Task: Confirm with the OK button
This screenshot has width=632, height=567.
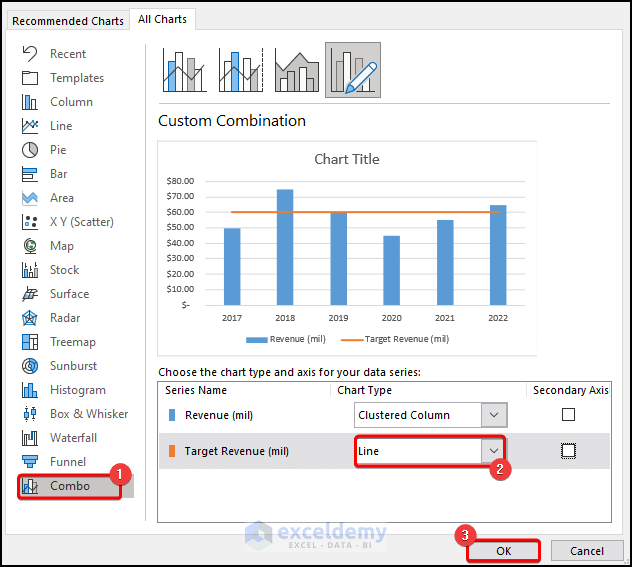Action: [x=503, y=551]
